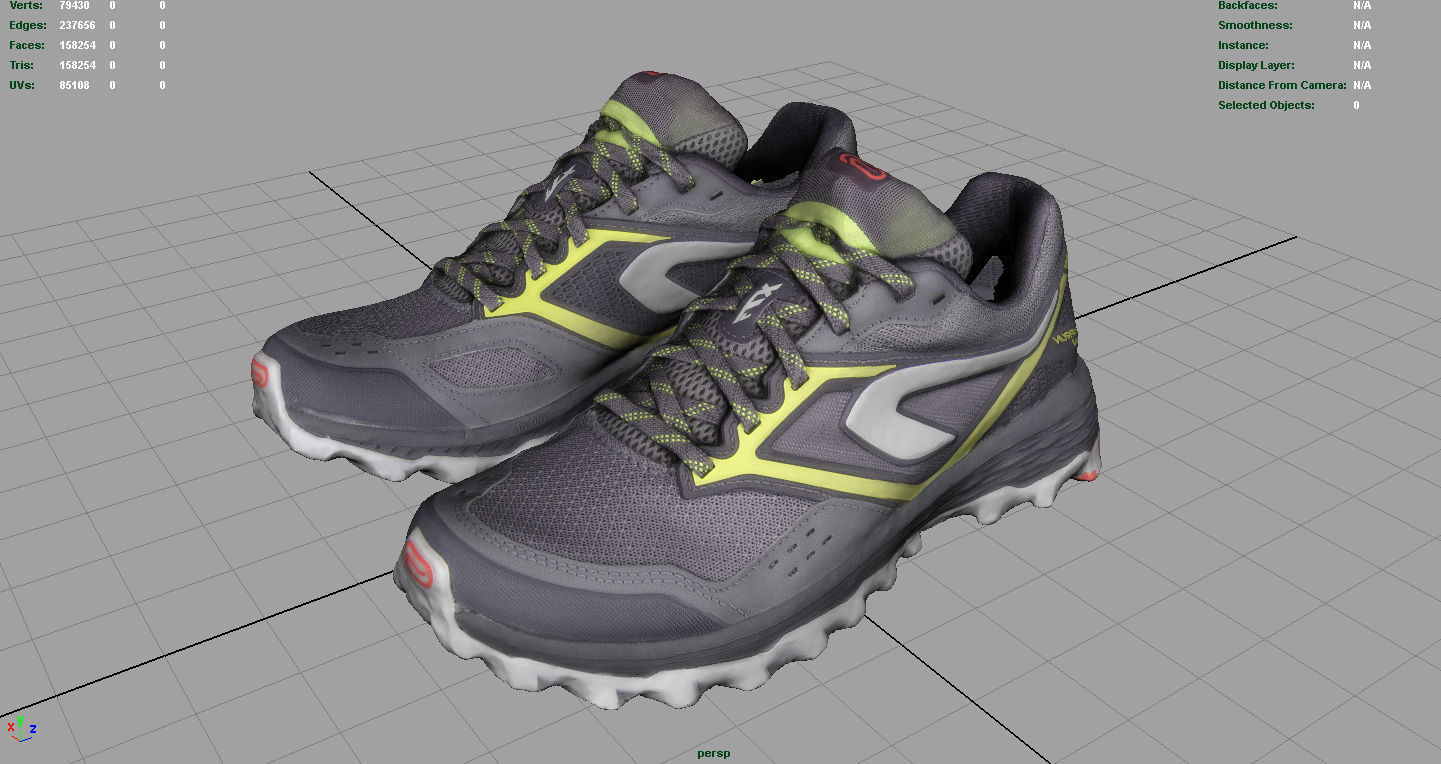This screenshot has width=1441, height=764.
Task: Click the Distance From Camera: label
Action: pos(1282,85)
